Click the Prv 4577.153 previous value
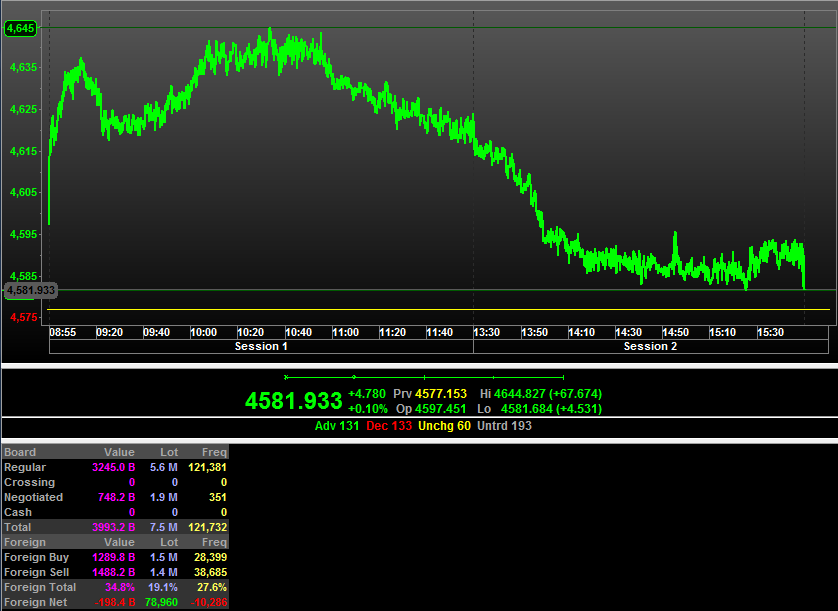The width and height of the screenshot is (838, 611). click(430, 394)
